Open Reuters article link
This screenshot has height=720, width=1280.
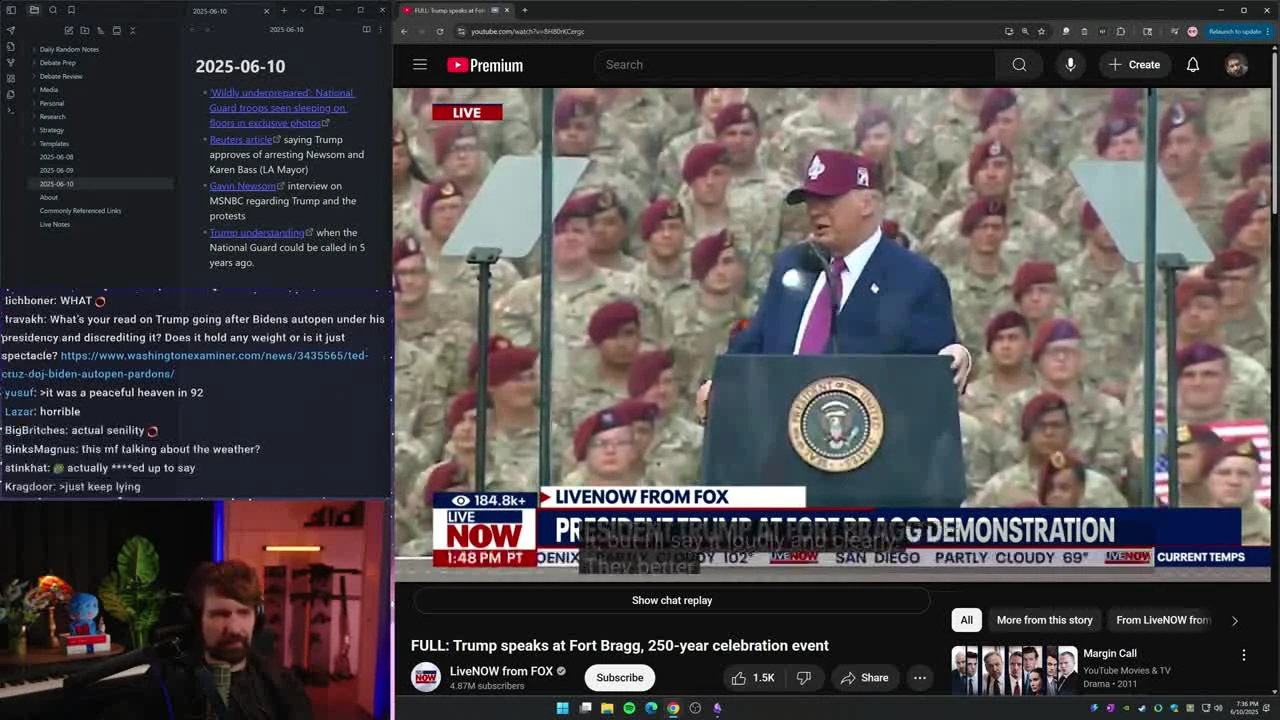pyautogui.click(x=240, y=140)
